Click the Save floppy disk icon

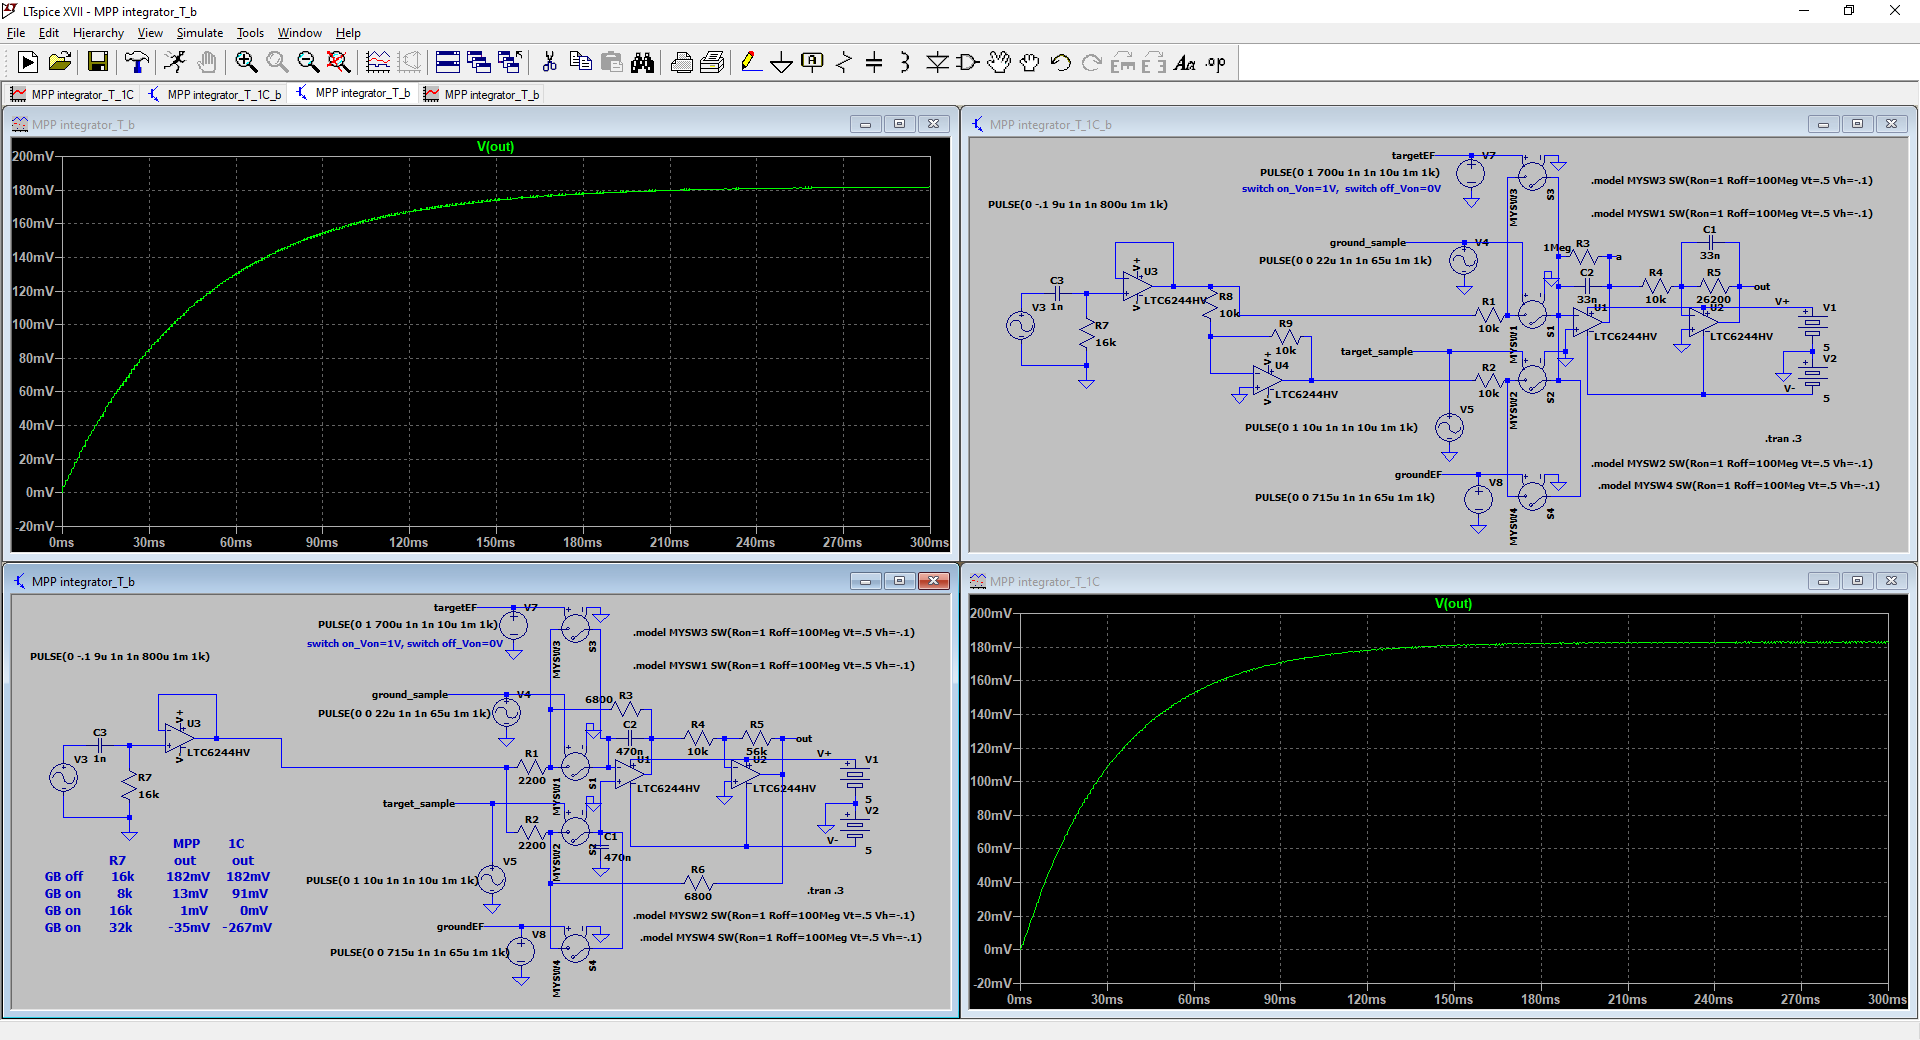click(x=98, y=63)
